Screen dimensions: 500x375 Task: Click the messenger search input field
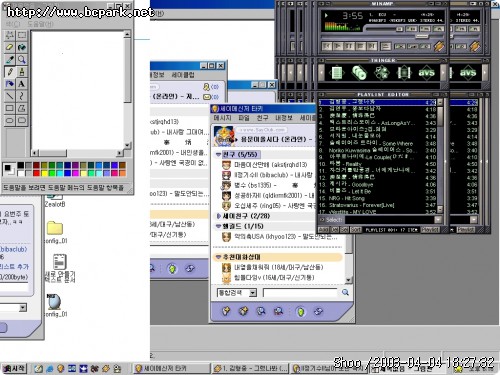point(300,293)
